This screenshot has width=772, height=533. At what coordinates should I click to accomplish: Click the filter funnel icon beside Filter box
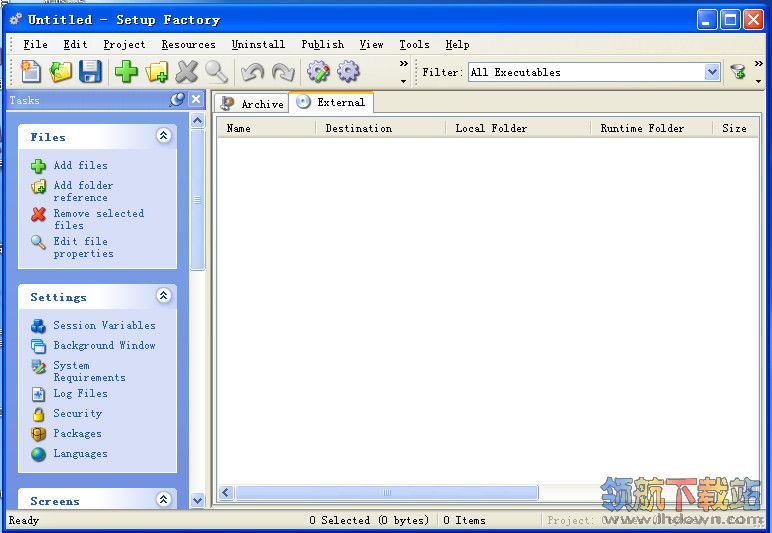click(x=738, y=72)
